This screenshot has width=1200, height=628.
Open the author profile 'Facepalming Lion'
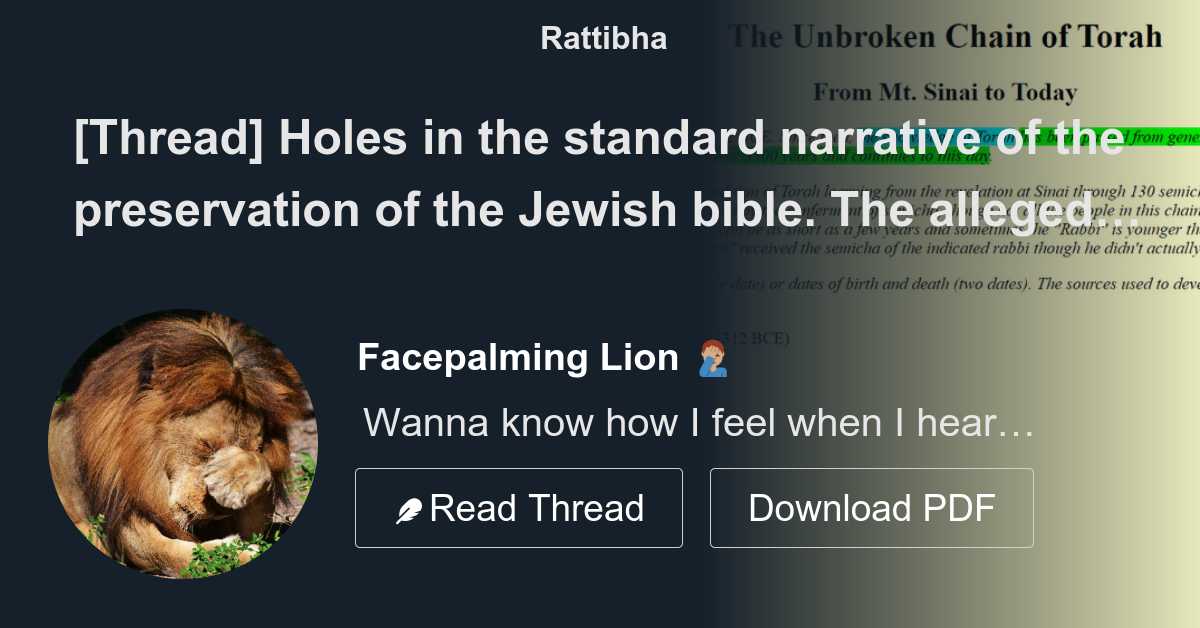pos(519,357)
